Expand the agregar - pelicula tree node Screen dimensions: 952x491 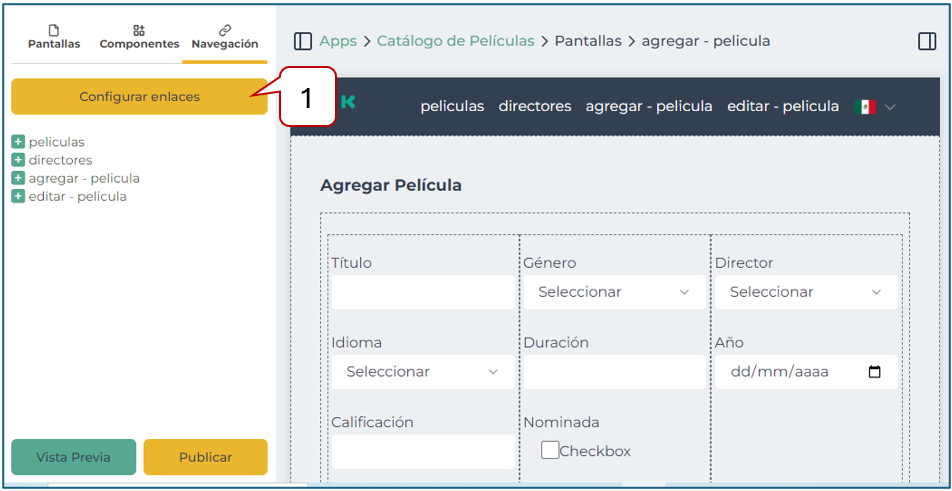[18, 178]
